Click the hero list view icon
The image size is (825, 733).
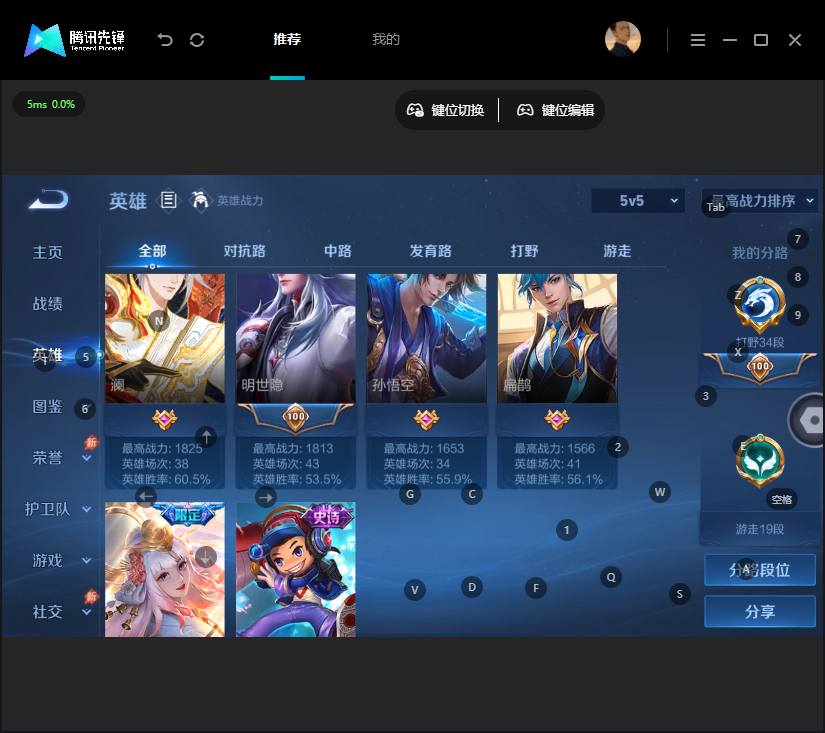pyautogui.click(x=168, y=200)
